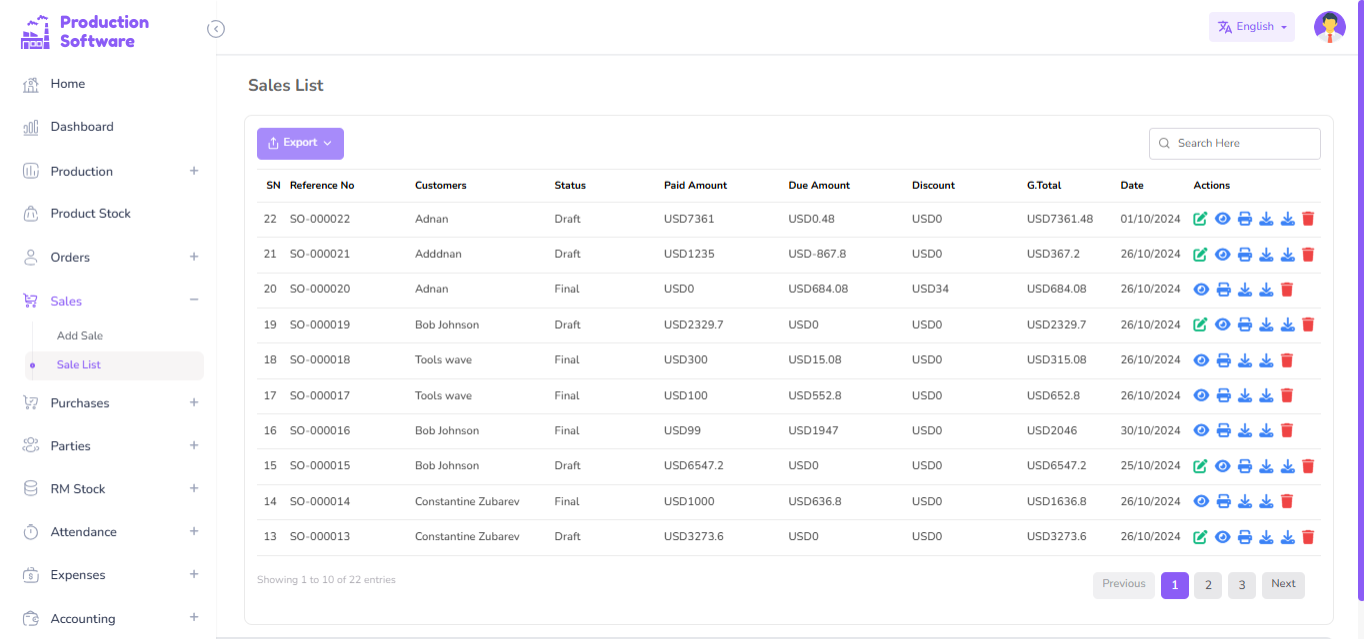Show details of SO-000016 using the eye icon

(1200, 430)
